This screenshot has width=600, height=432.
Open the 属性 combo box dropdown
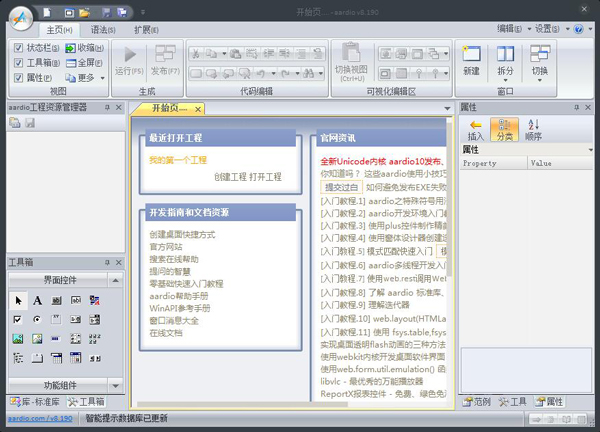click(590, 150)
